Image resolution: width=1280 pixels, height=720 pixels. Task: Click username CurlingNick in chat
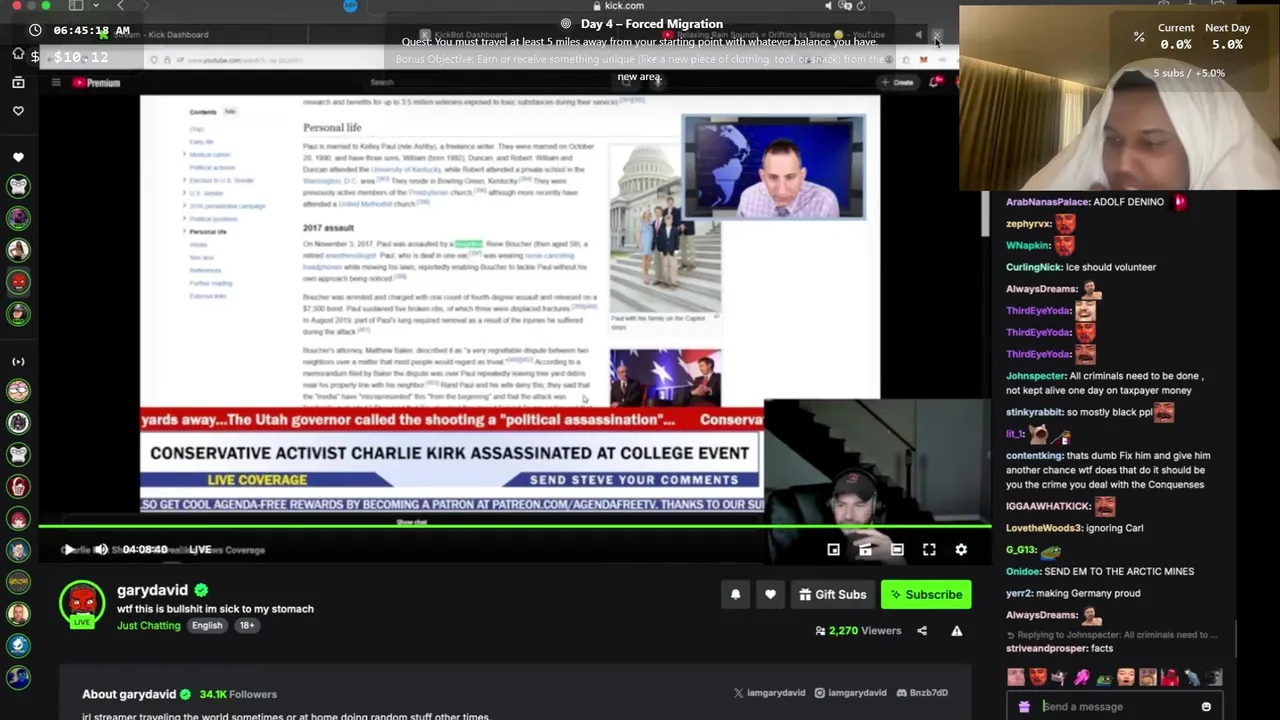(x=1034, y=267)
